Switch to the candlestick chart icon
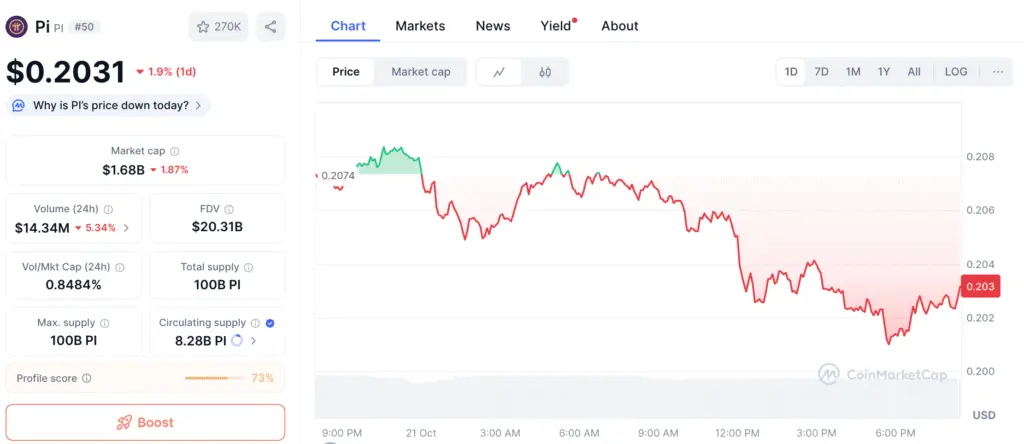The image size is (1024, 444). pyautogui.click(x=545, y=72)
